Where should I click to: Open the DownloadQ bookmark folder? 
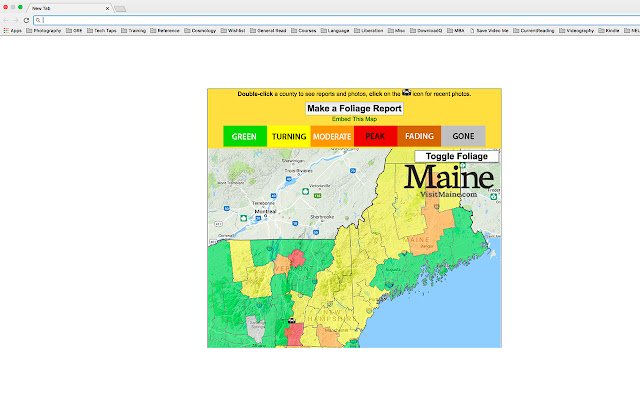426,31
